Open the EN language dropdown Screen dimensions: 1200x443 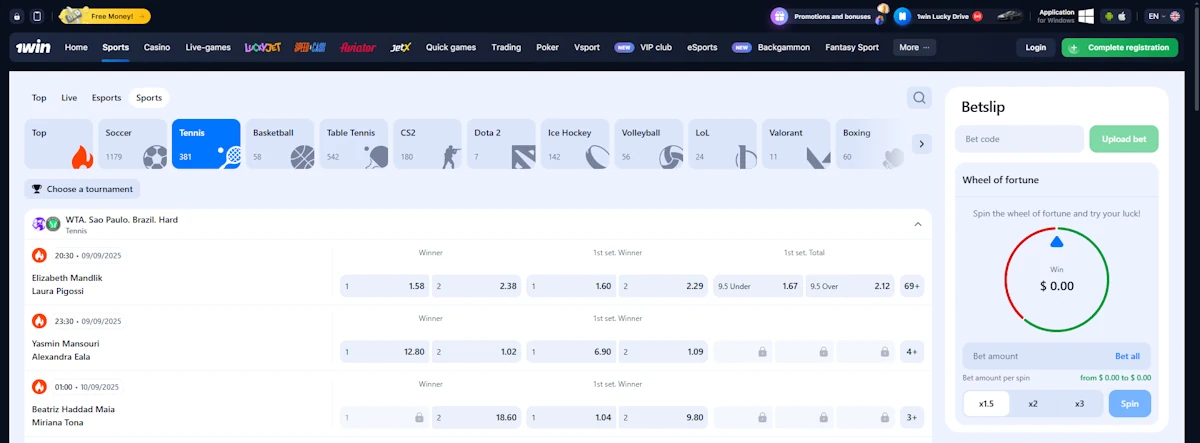[x=1163, y=16]
